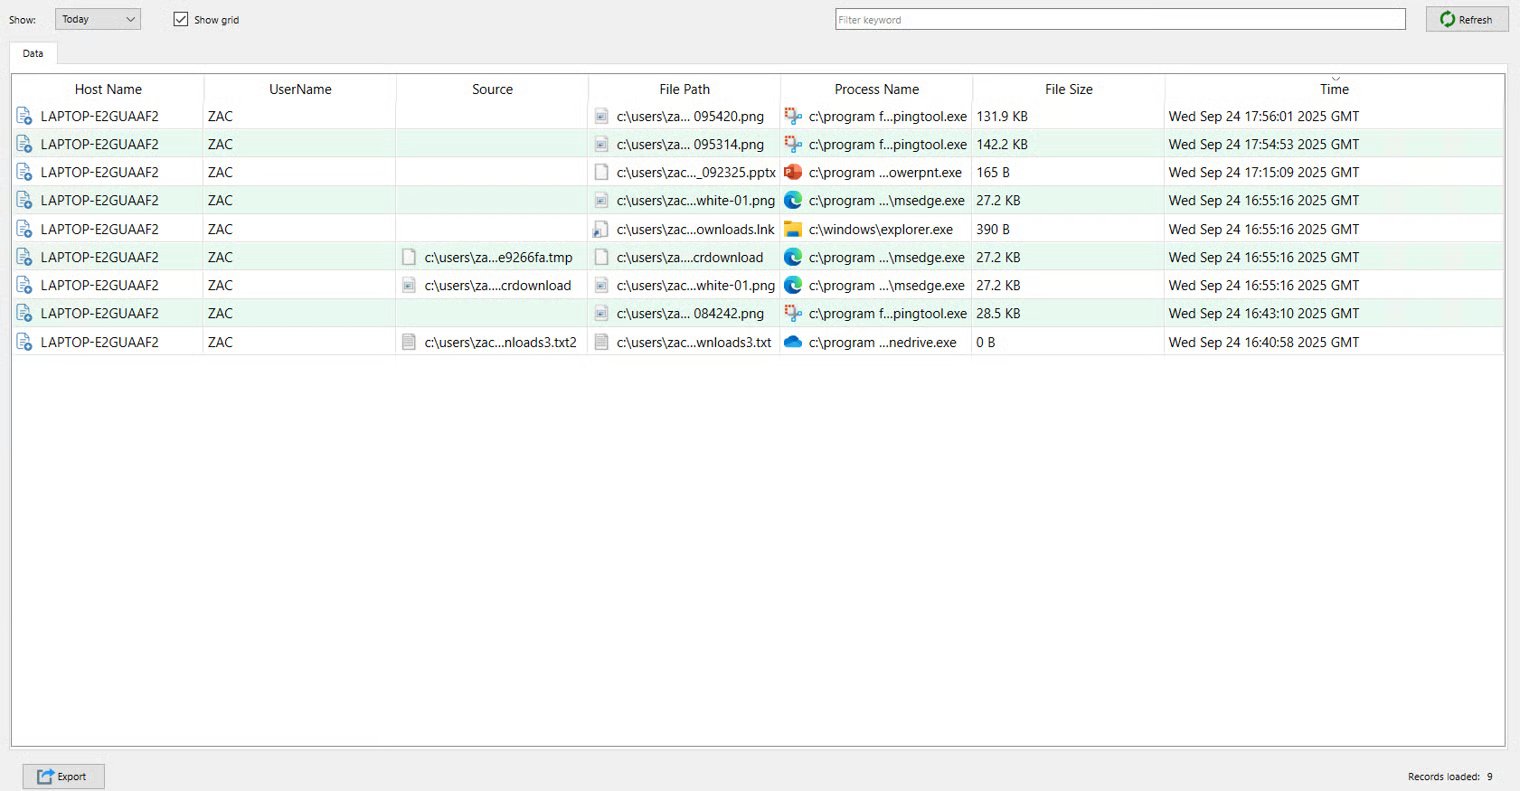Click the Edge icon beside the 16:55:16 crdownload entry
This screenshot has height=791, width=1520.
(793, 257)
